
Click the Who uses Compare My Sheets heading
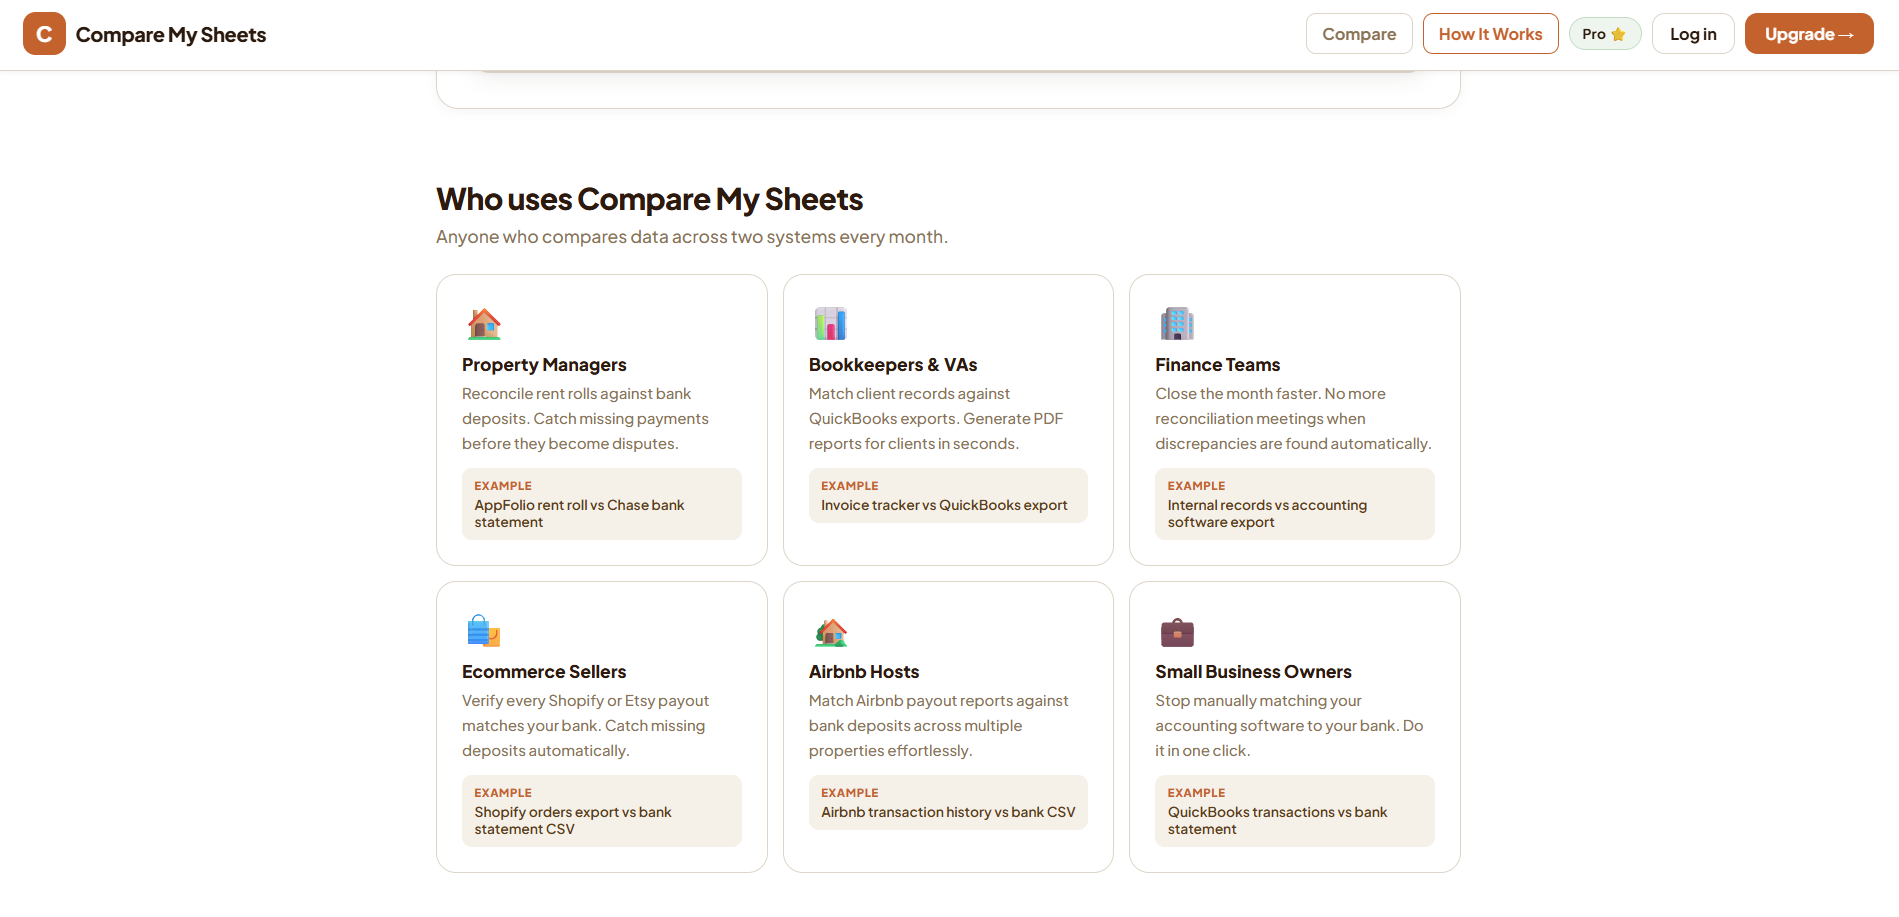pos(649,199)
